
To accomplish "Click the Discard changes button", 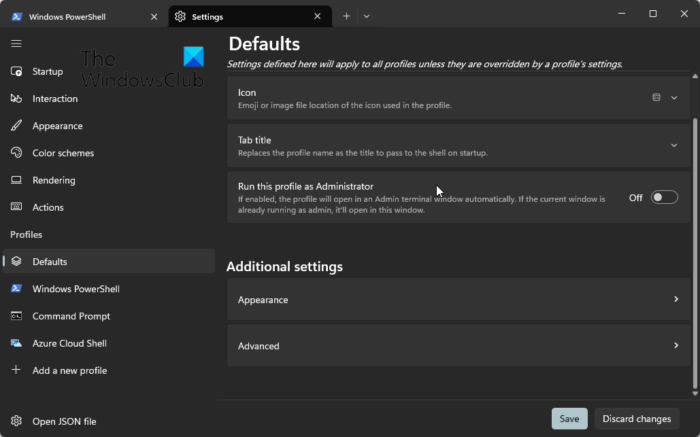I will [x=636, y=418].
